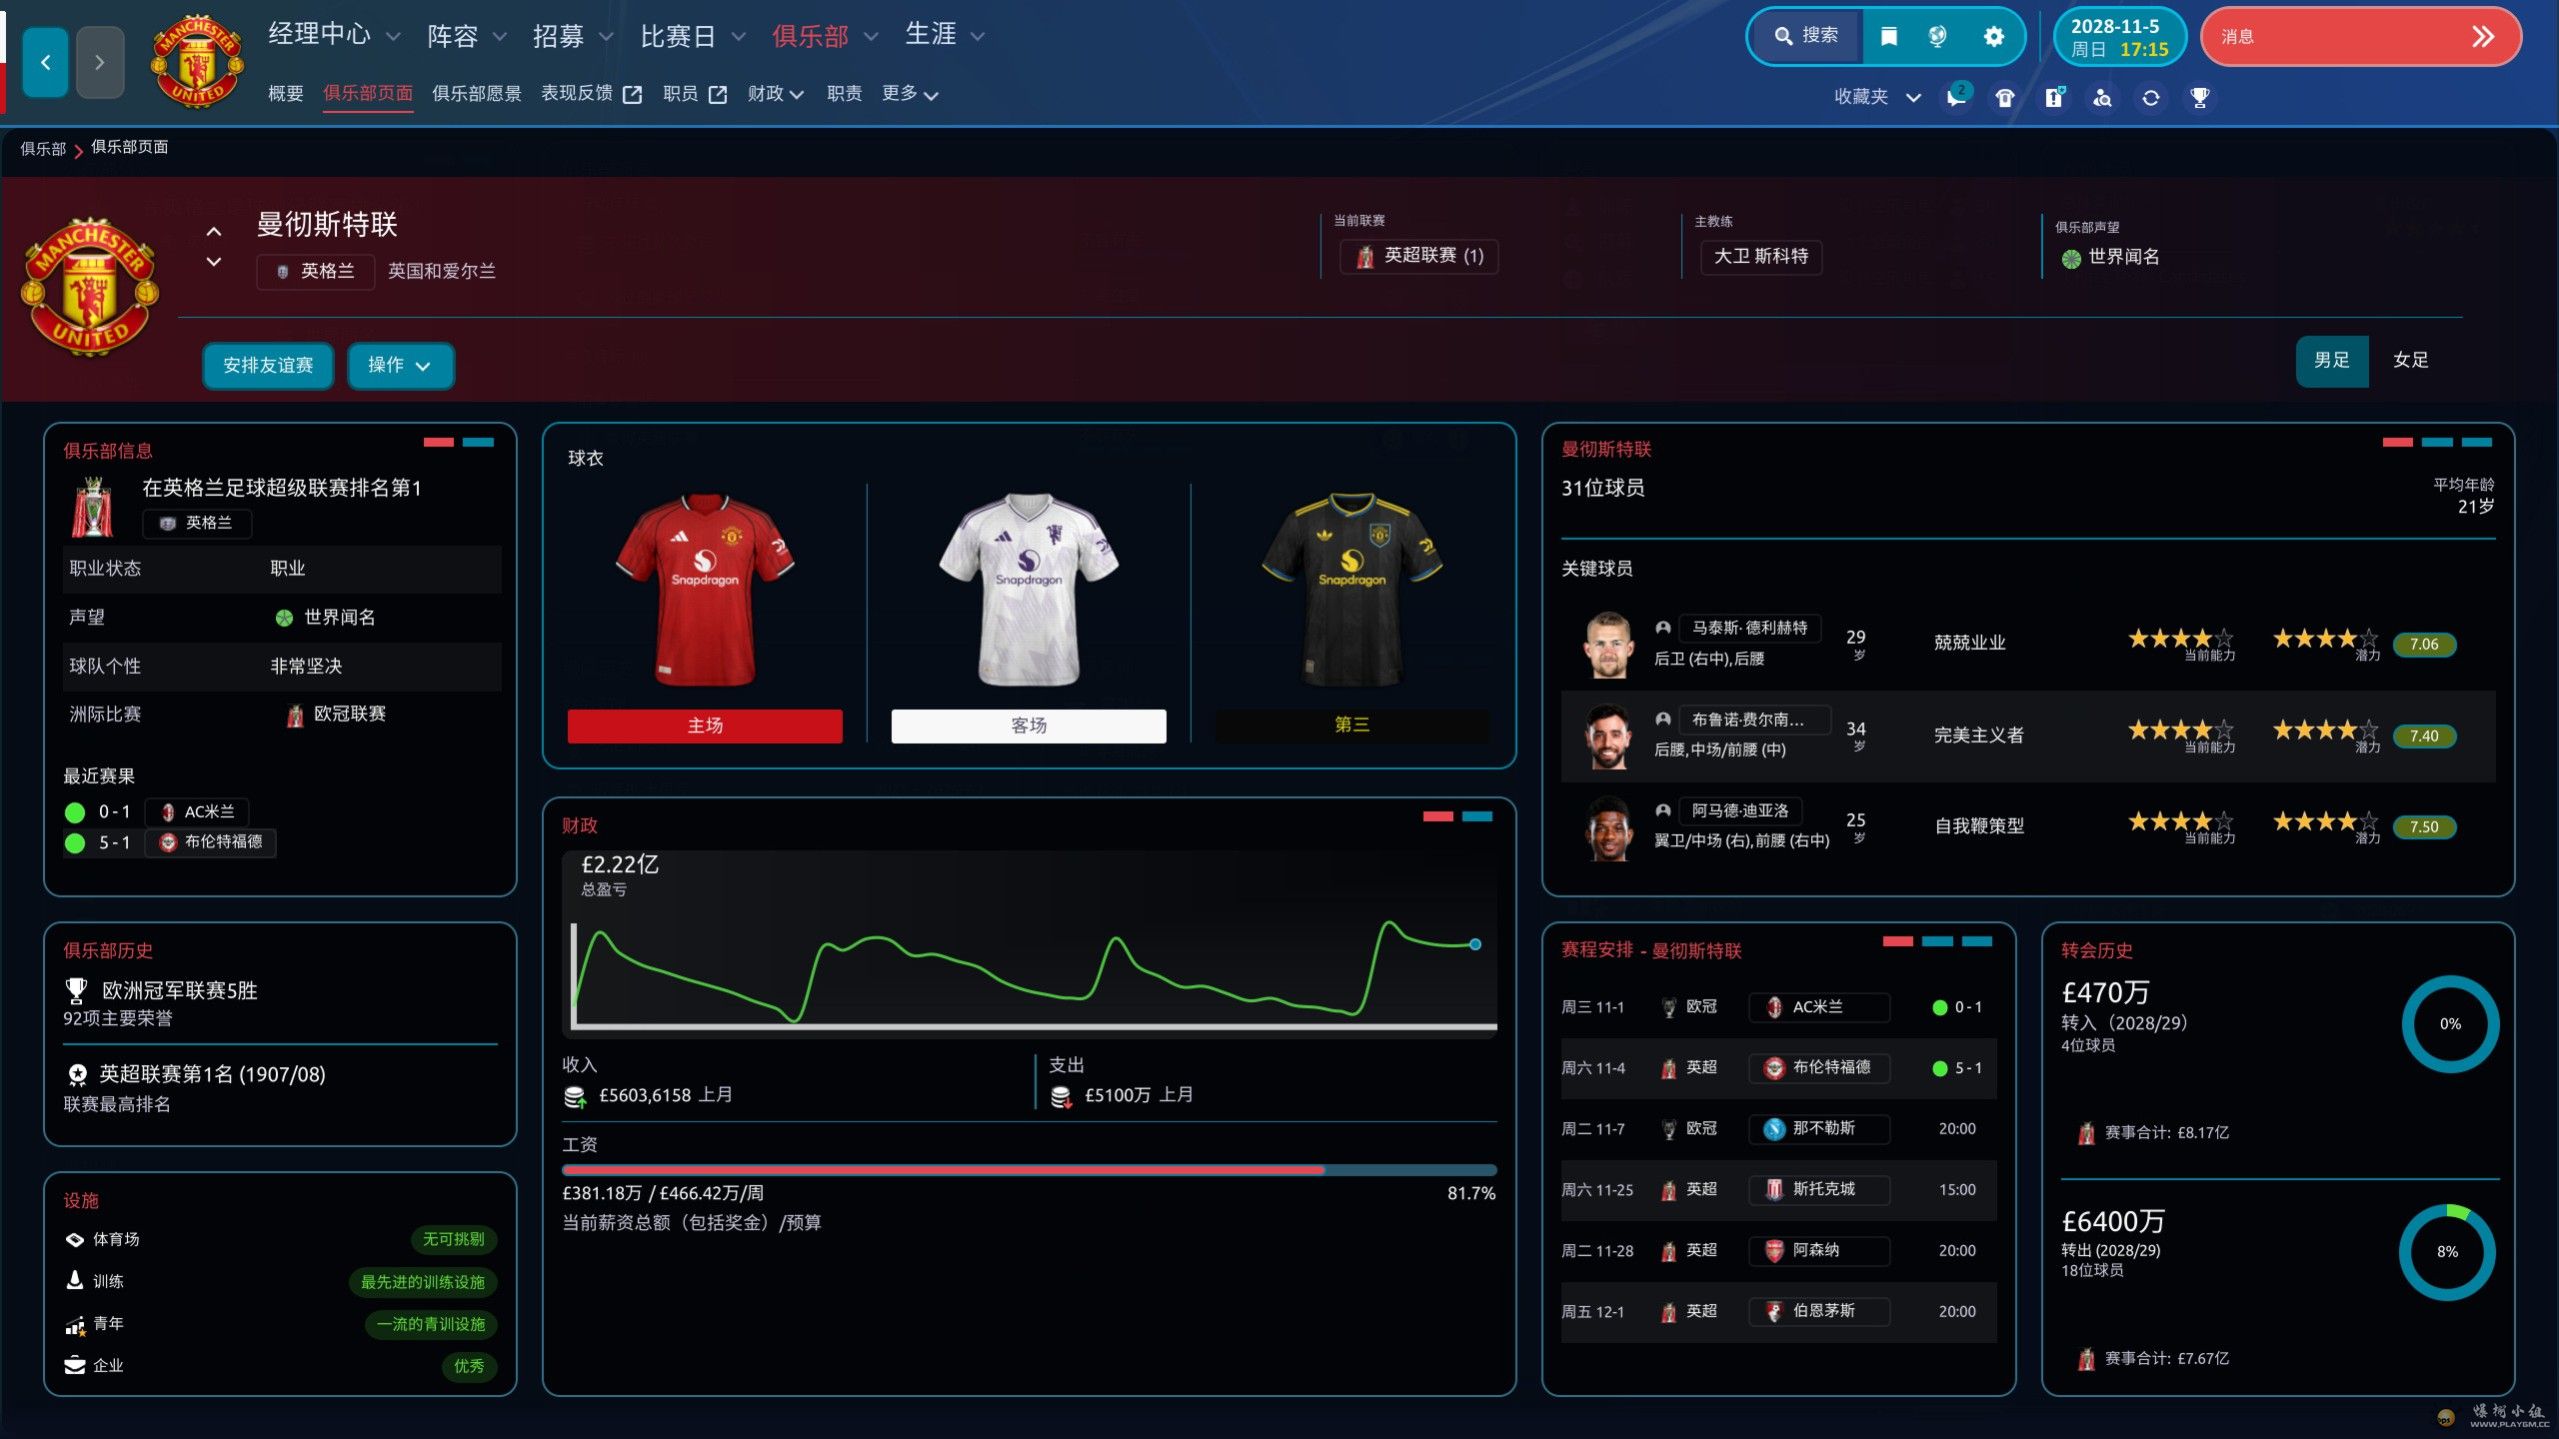The width and height of the screenshot is (2559, 1439).
Task: Open the chat icon with badge 2
Action: [x=1957, y=96]
